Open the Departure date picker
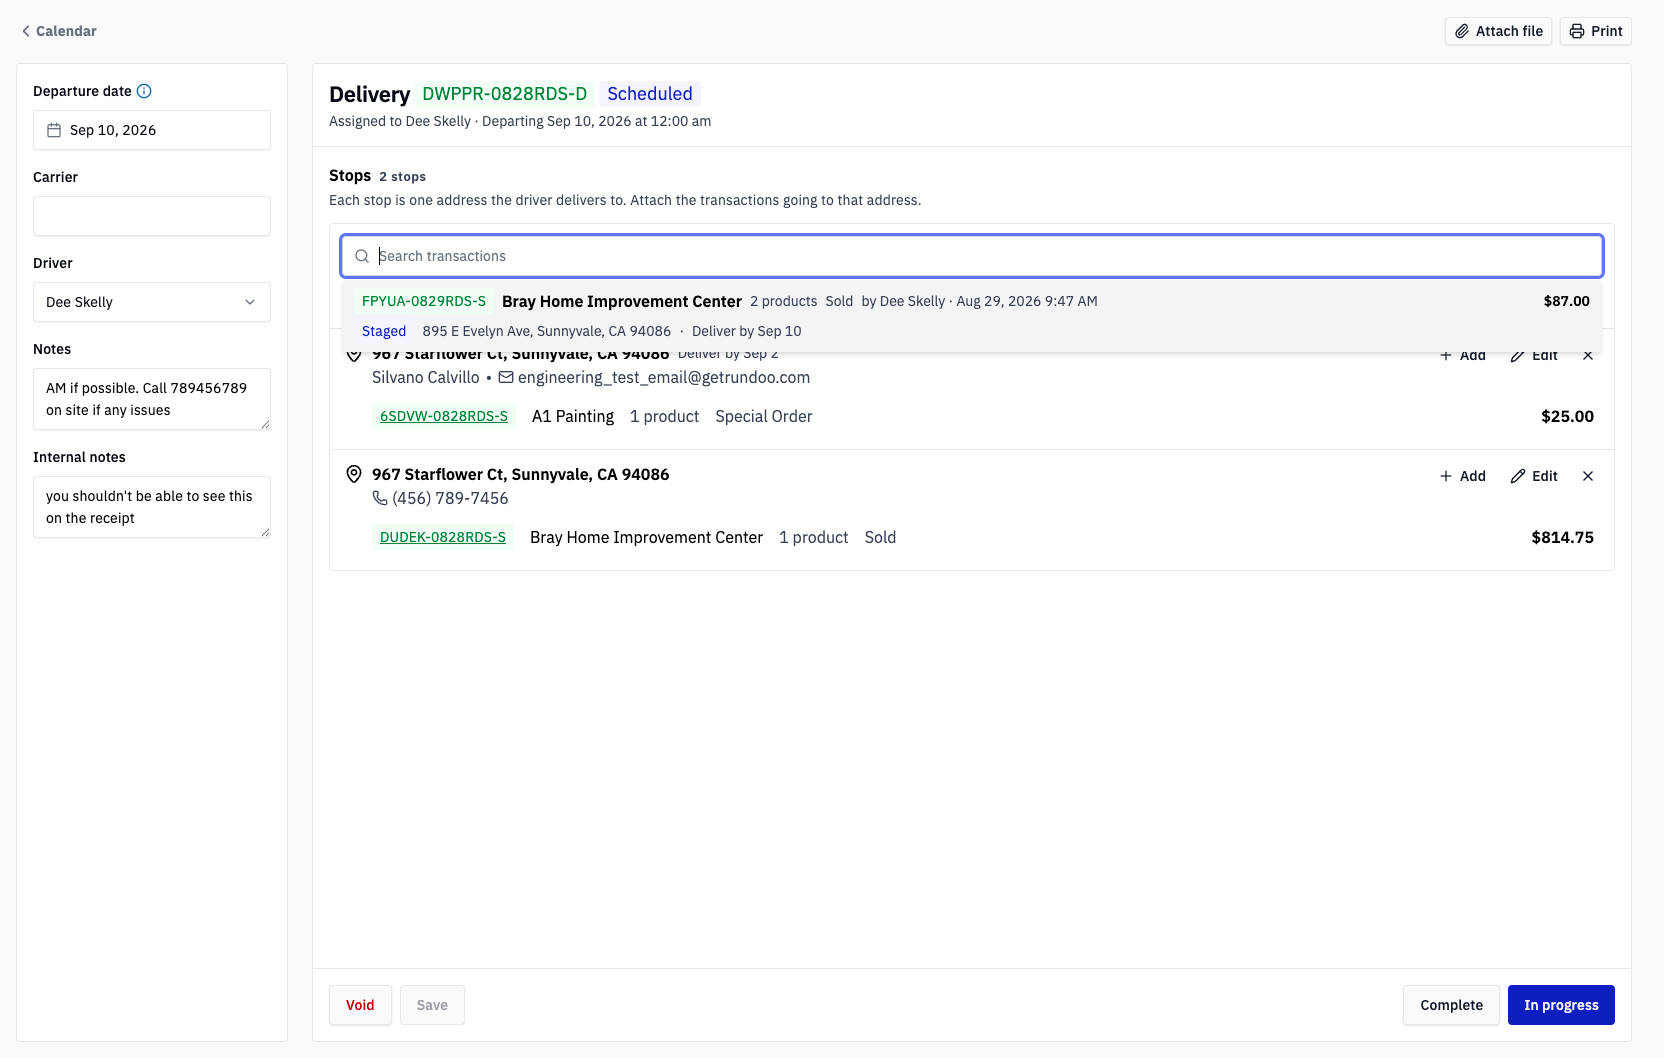 (x=152, y=130)
